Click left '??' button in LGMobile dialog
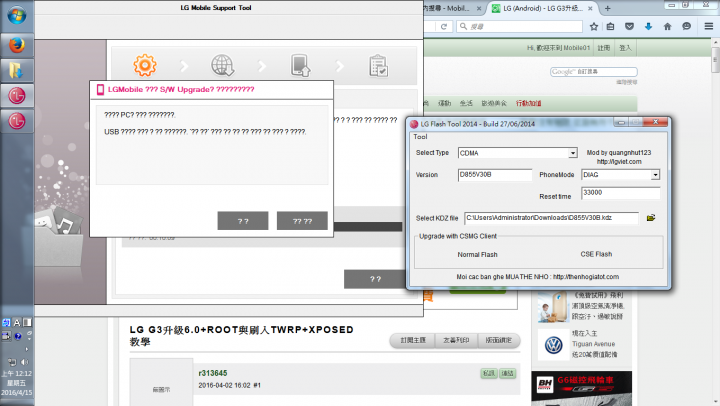 pos(243,221)
